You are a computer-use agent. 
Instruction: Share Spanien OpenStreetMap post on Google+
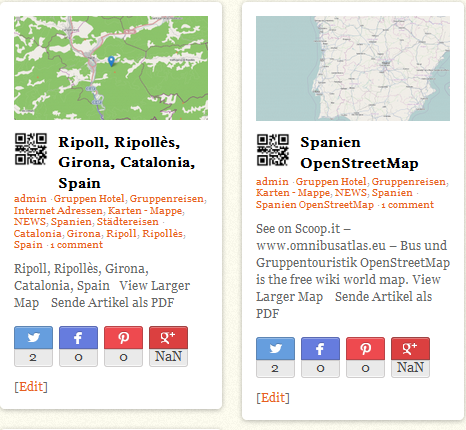click(410, 349)
